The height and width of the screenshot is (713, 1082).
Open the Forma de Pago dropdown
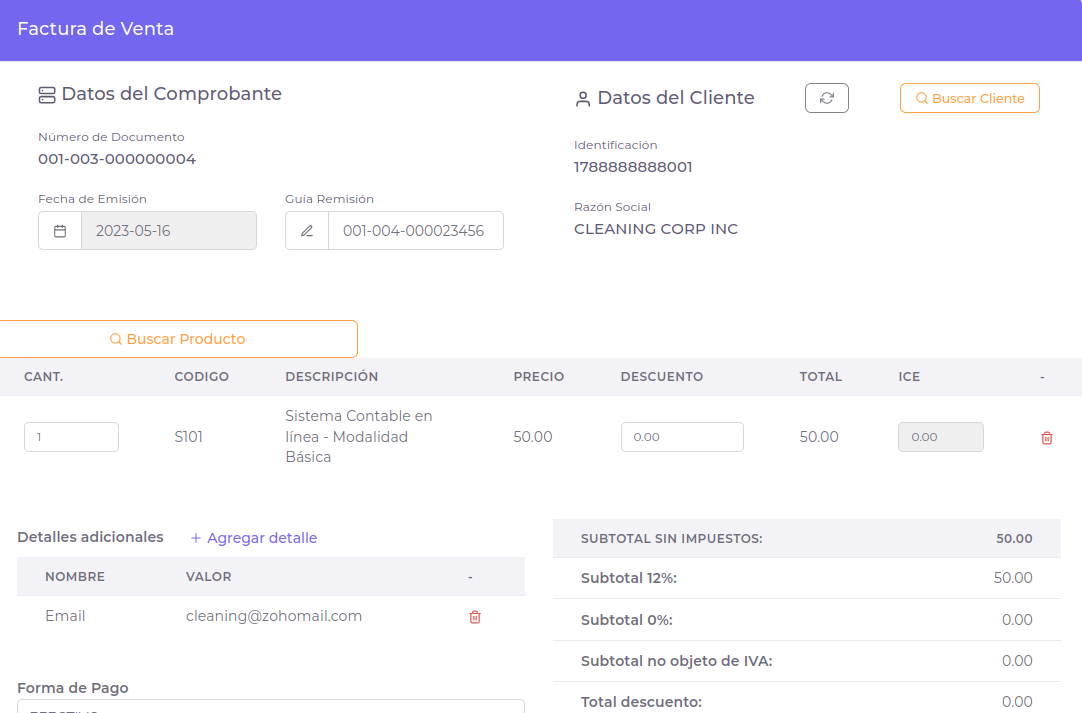click(x=270, y=706)
